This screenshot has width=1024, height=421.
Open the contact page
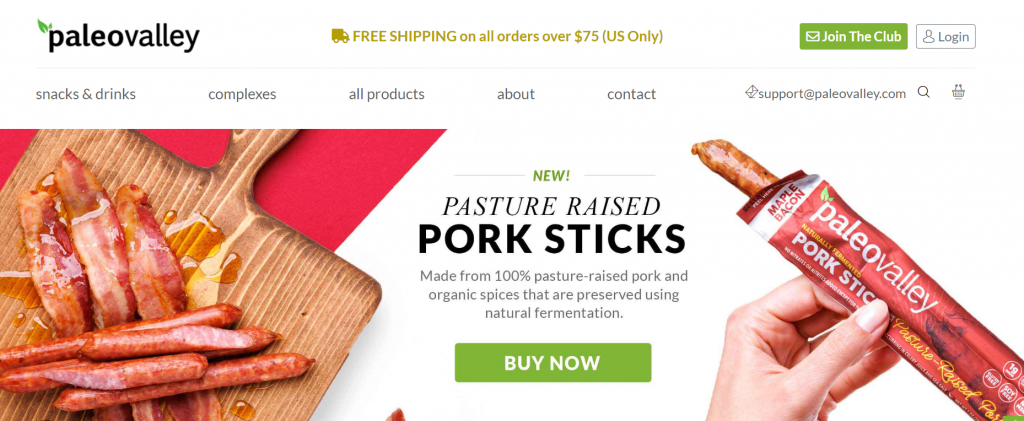[632, 94]
